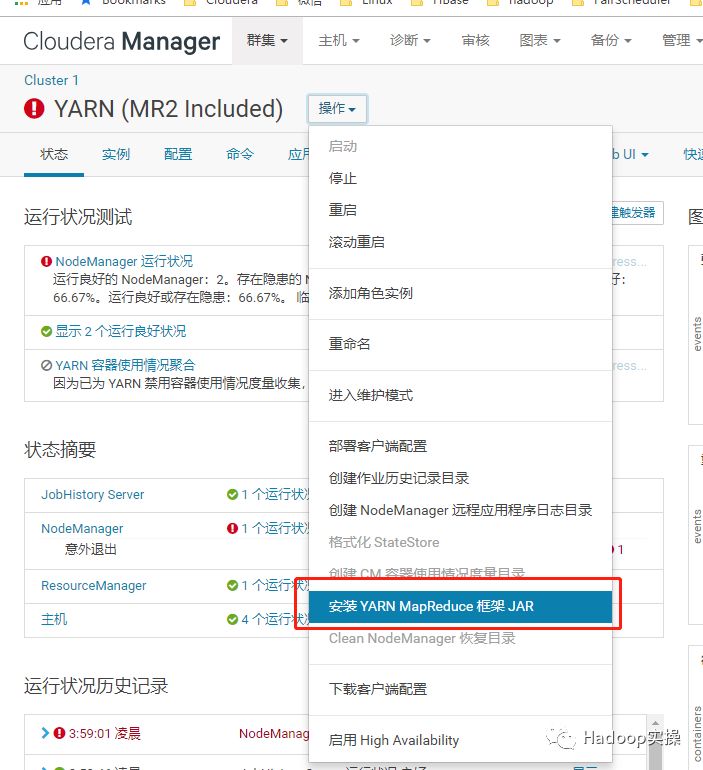Click green check icon beside 显示 2 个运行良好状况

46,331
